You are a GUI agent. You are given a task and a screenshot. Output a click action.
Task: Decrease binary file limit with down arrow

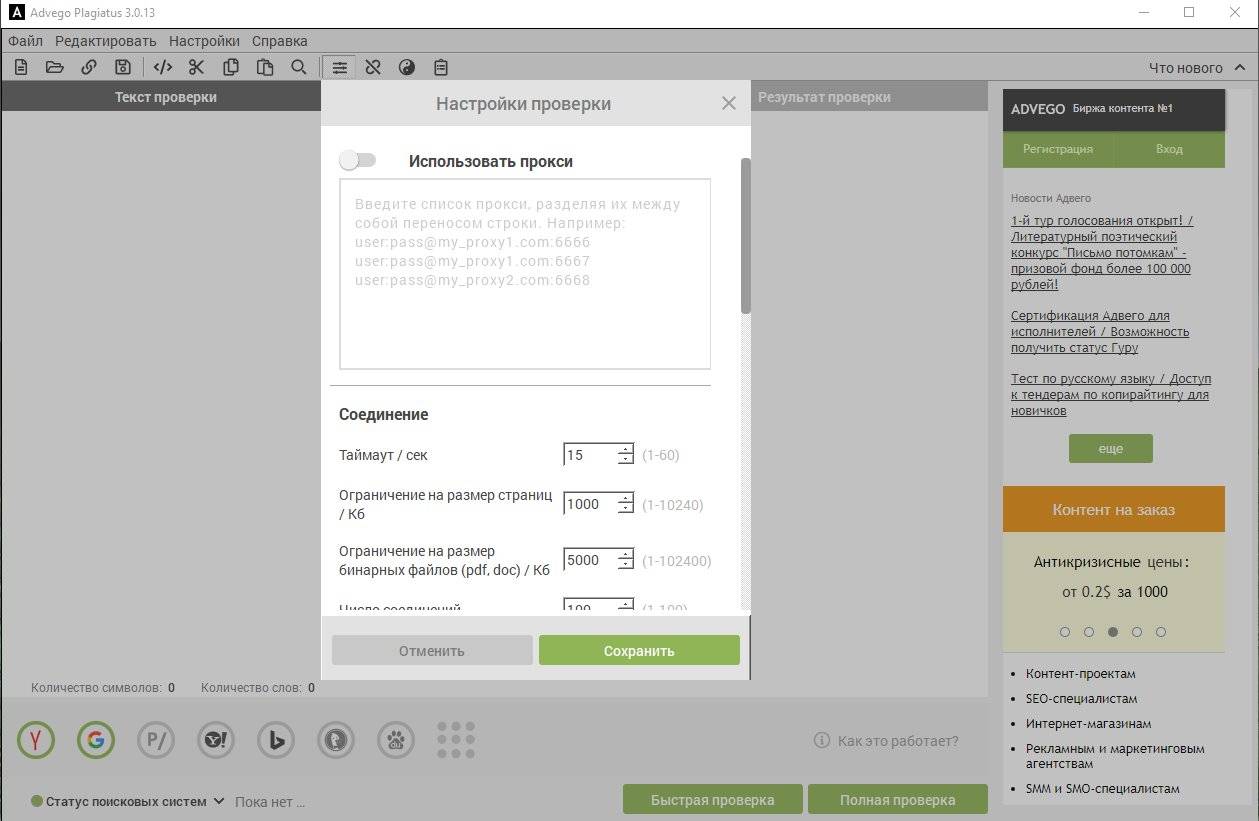click(625, 566)
